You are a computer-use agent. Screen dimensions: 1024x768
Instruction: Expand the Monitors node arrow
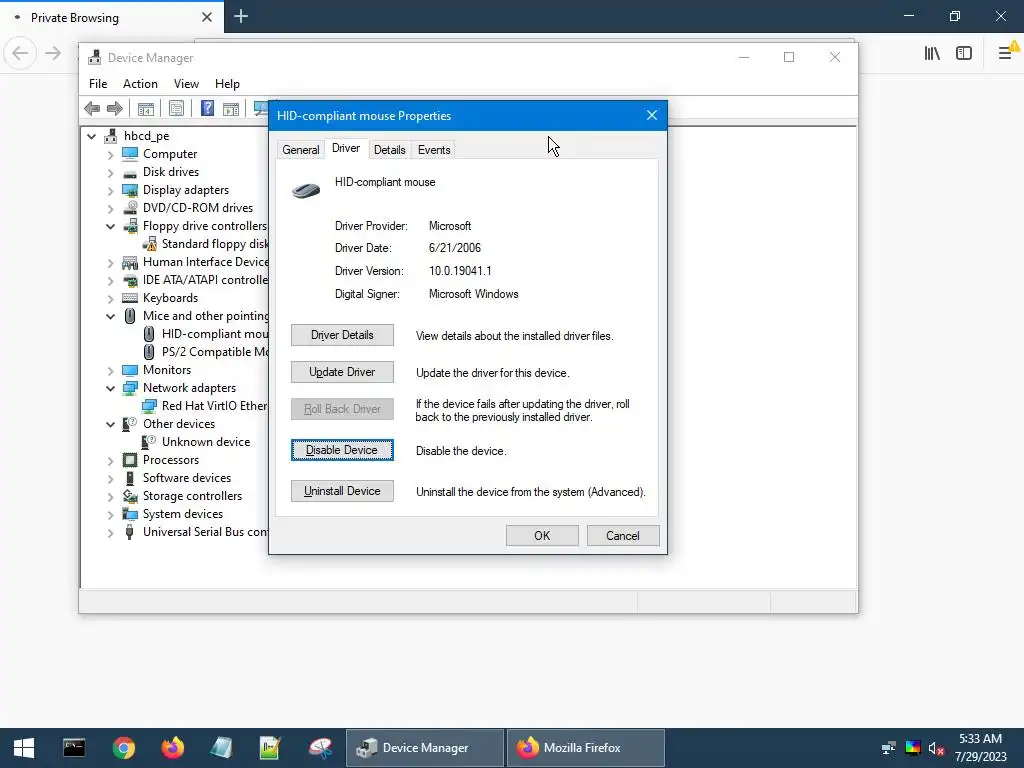(110, 370)
